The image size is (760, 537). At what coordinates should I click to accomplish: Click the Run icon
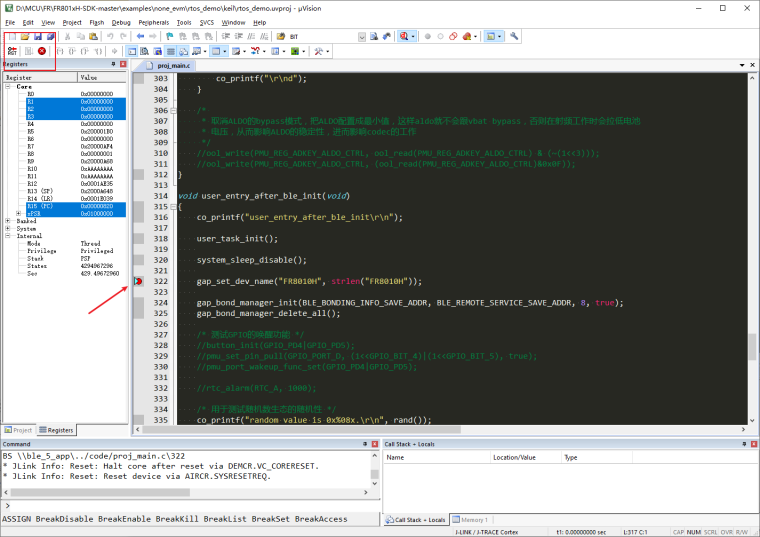(29, 51)
